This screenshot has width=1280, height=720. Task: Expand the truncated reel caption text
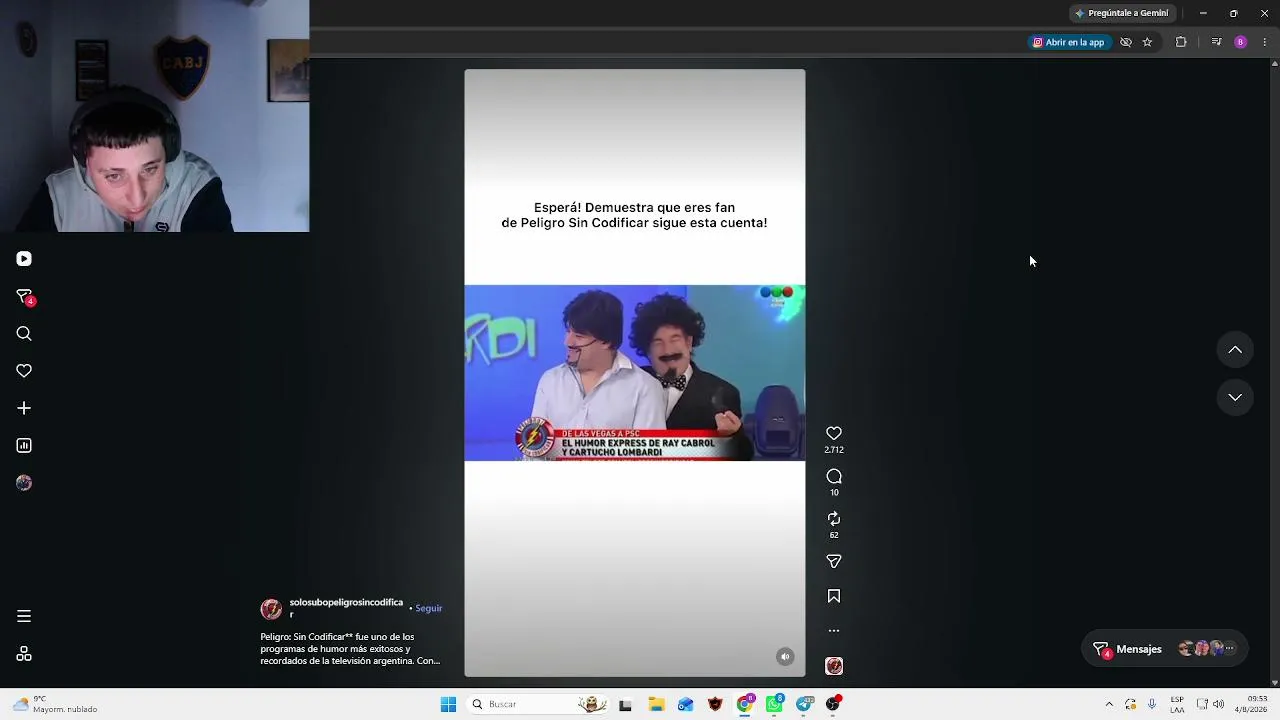coord(350,649)
